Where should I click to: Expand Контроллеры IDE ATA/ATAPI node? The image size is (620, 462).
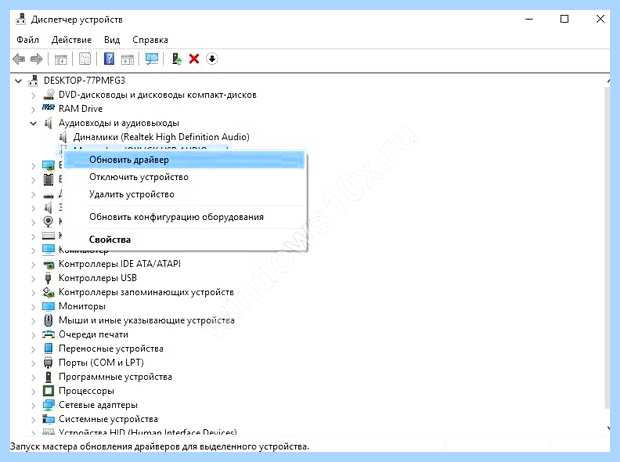pyautogui.click(x=34, y=265)
